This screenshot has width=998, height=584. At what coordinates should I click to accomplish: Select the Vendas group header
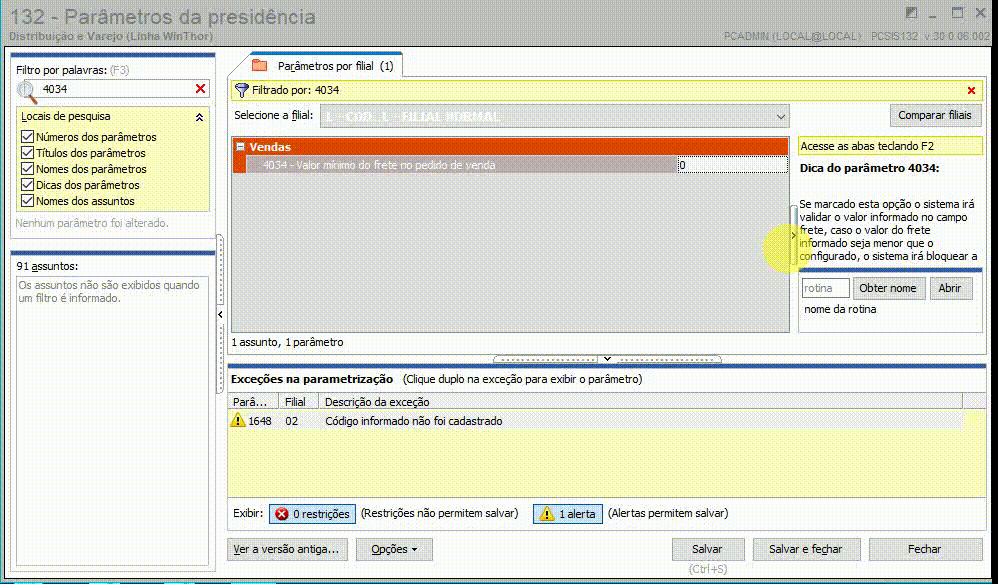click(510, 146)
